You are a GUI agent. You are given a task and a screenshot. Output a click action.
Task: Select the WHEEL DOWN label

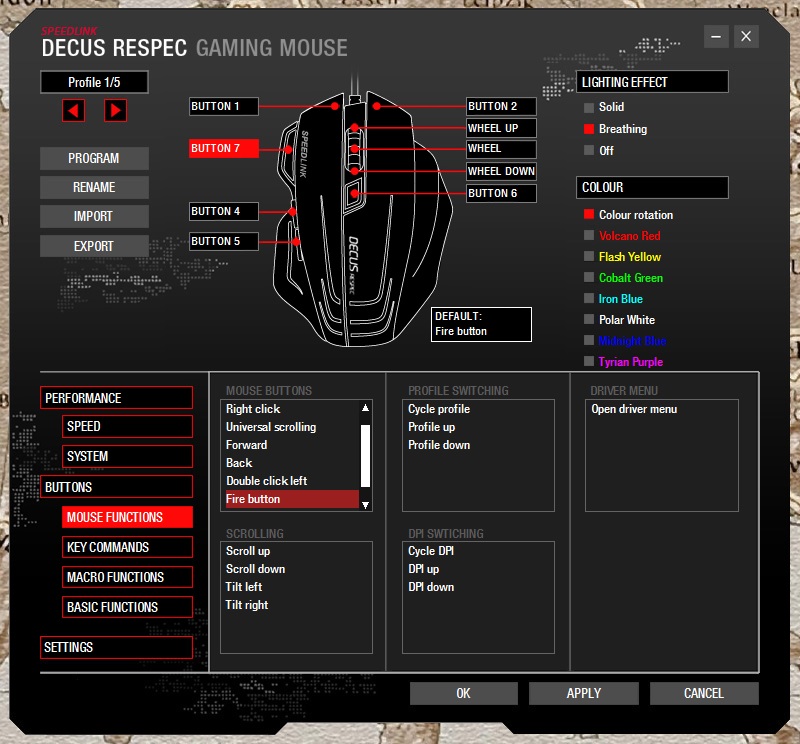coord(501,171)
